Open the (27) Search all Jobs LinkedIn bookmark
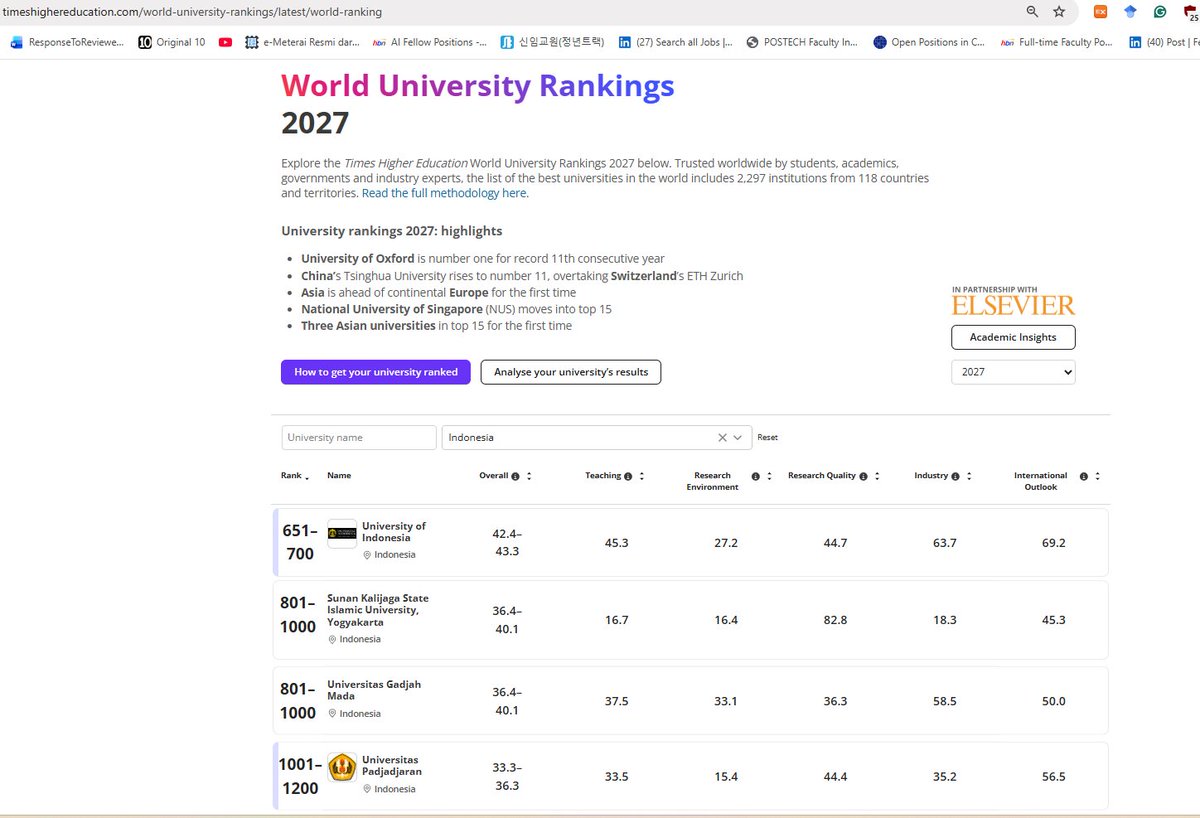Screen dimensions: 1200x818 point(675,42)
